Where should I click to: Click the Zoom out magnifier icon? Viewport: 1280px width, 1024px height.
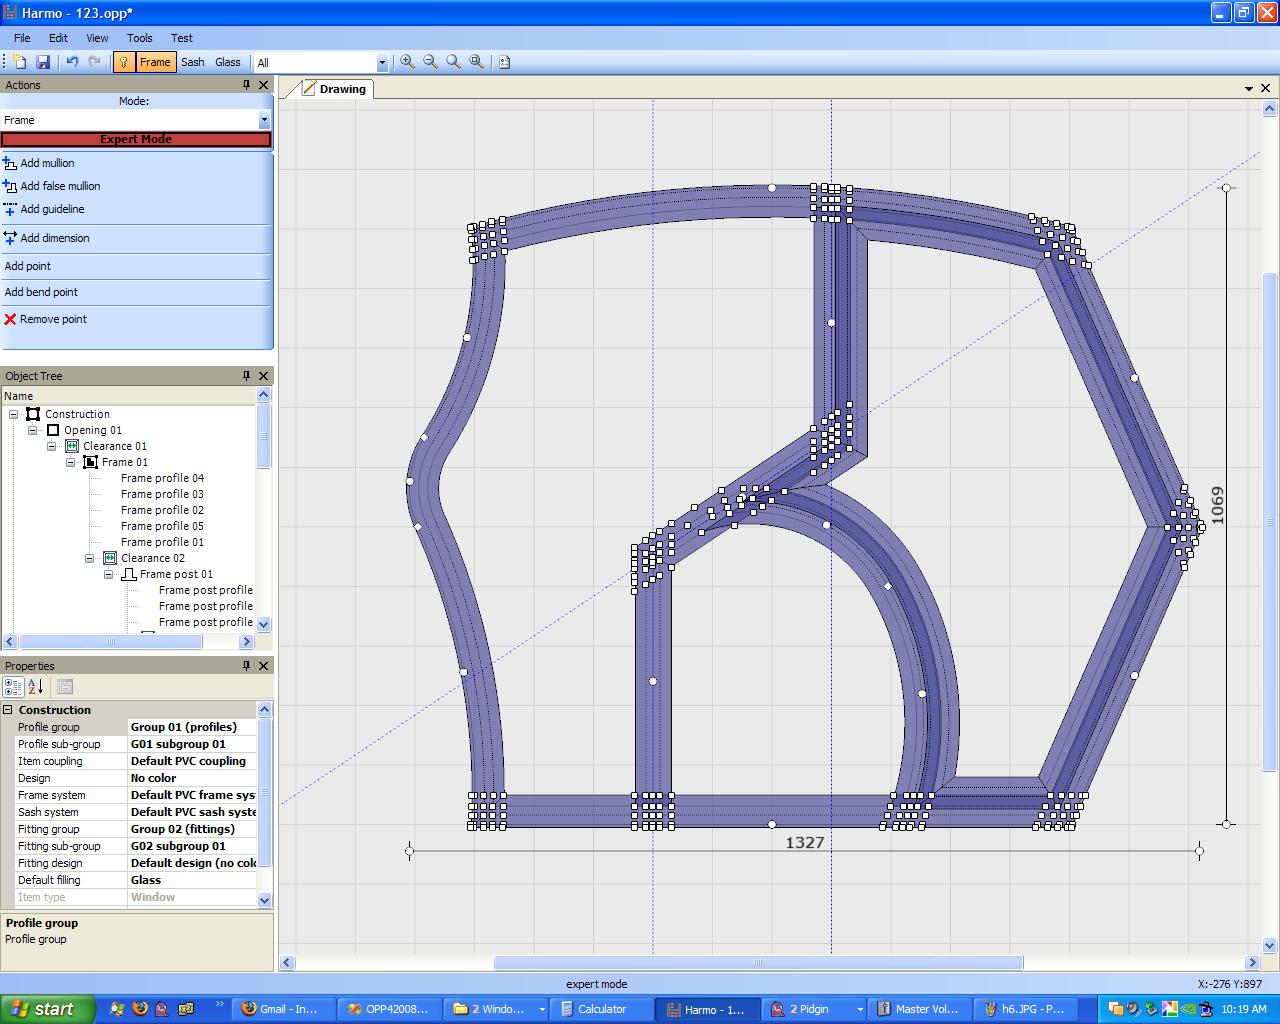(430, 62)
